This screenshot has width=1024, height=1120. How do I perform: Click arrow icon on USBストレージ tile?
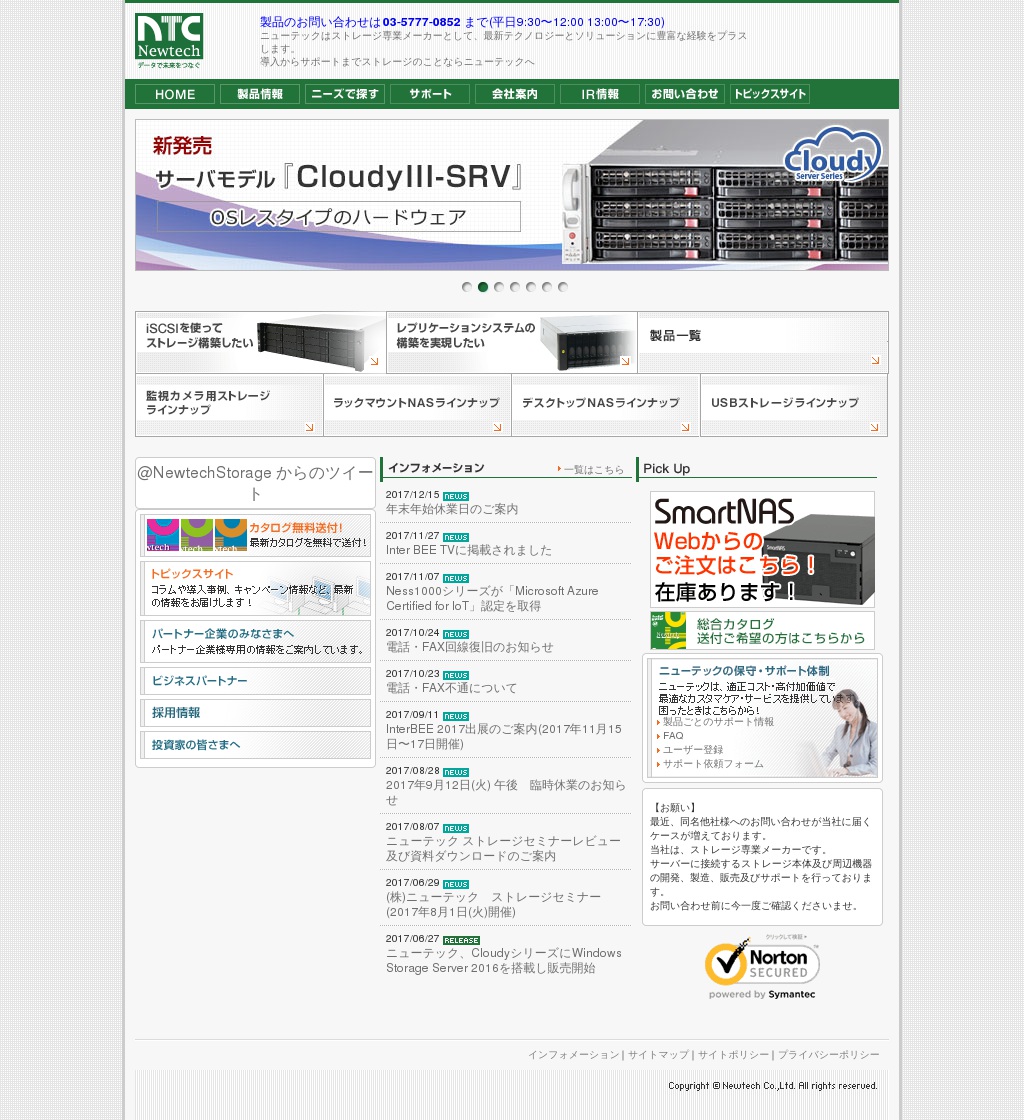click(875, 427)
